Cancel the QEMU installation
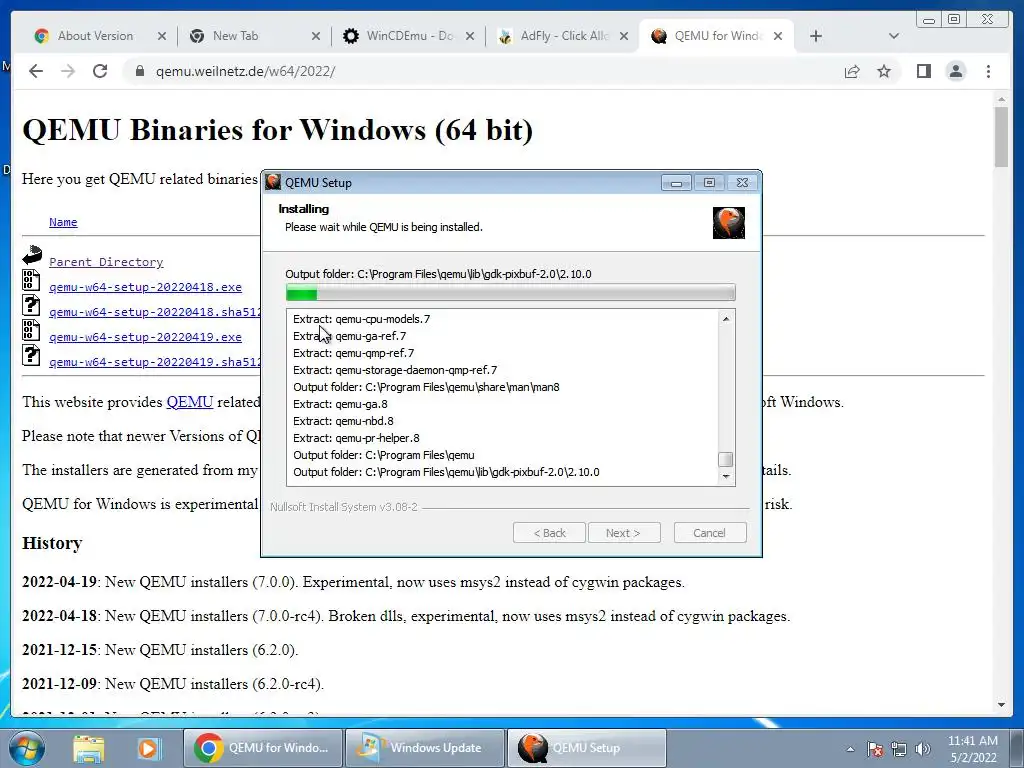 click(x=710, y=533)
